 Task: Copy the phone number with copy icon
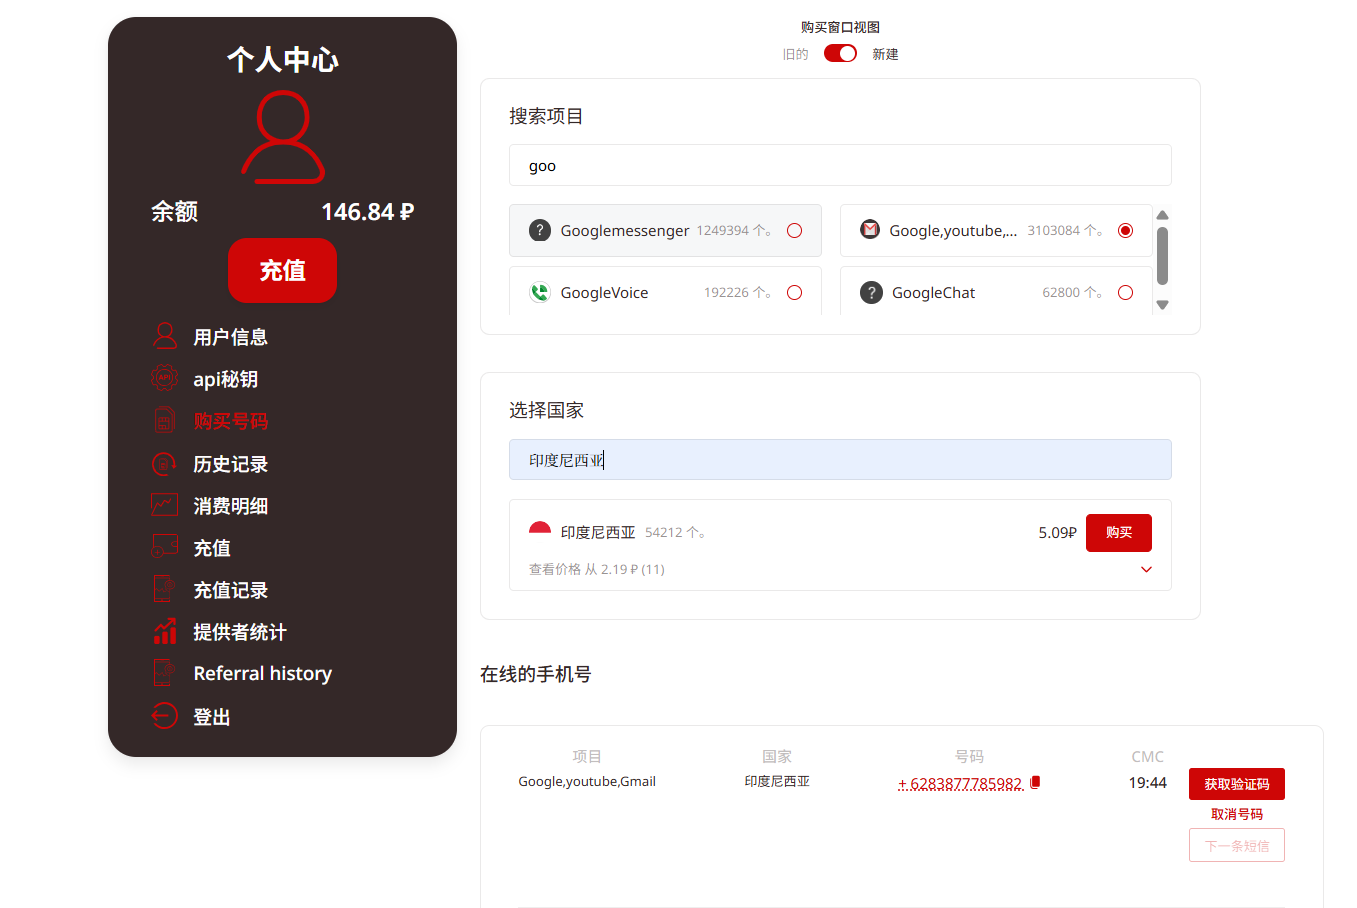coord(1036,782)
